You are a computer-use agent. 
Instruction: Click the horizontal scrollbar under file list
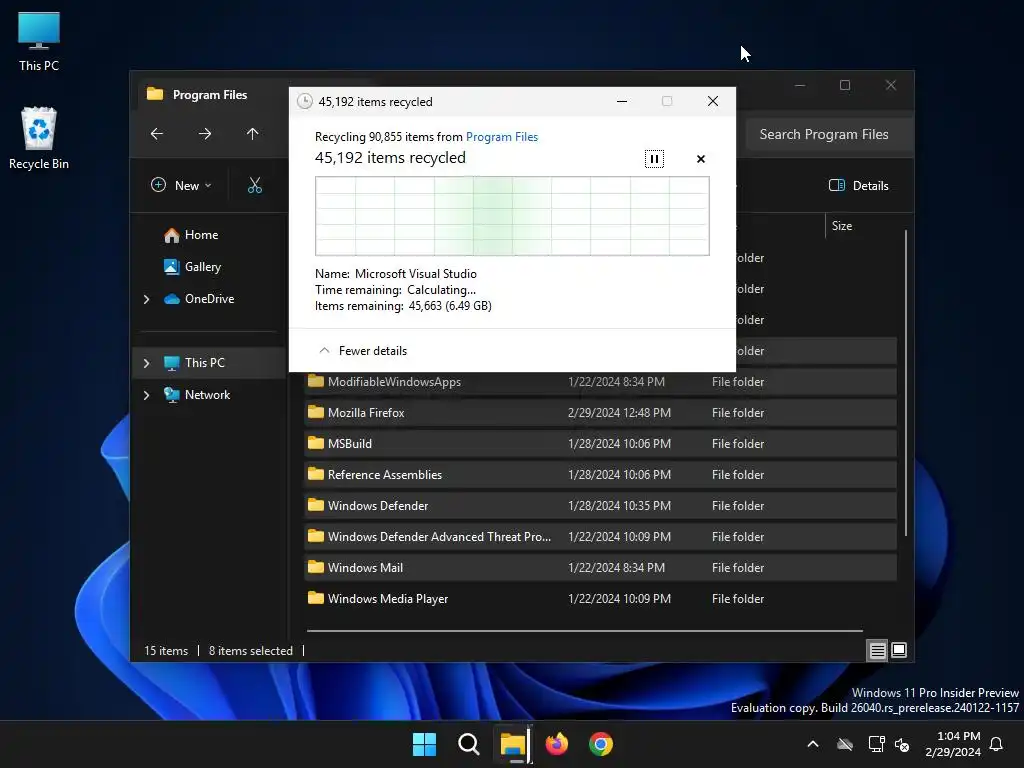pyautogui.click(x=584, y=631)
